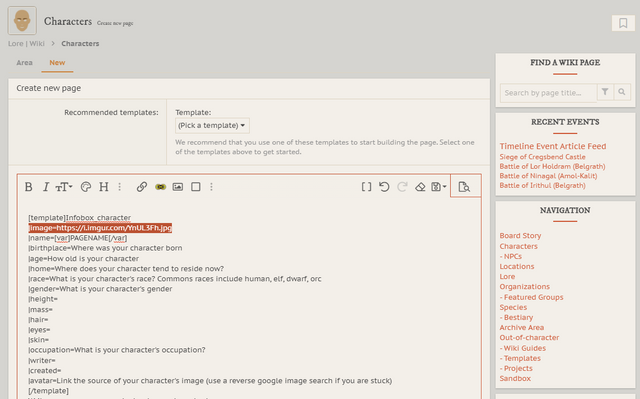This screenshot has height=399, width=640.
Task: Go to Out-of-character section
Action: 529,338
